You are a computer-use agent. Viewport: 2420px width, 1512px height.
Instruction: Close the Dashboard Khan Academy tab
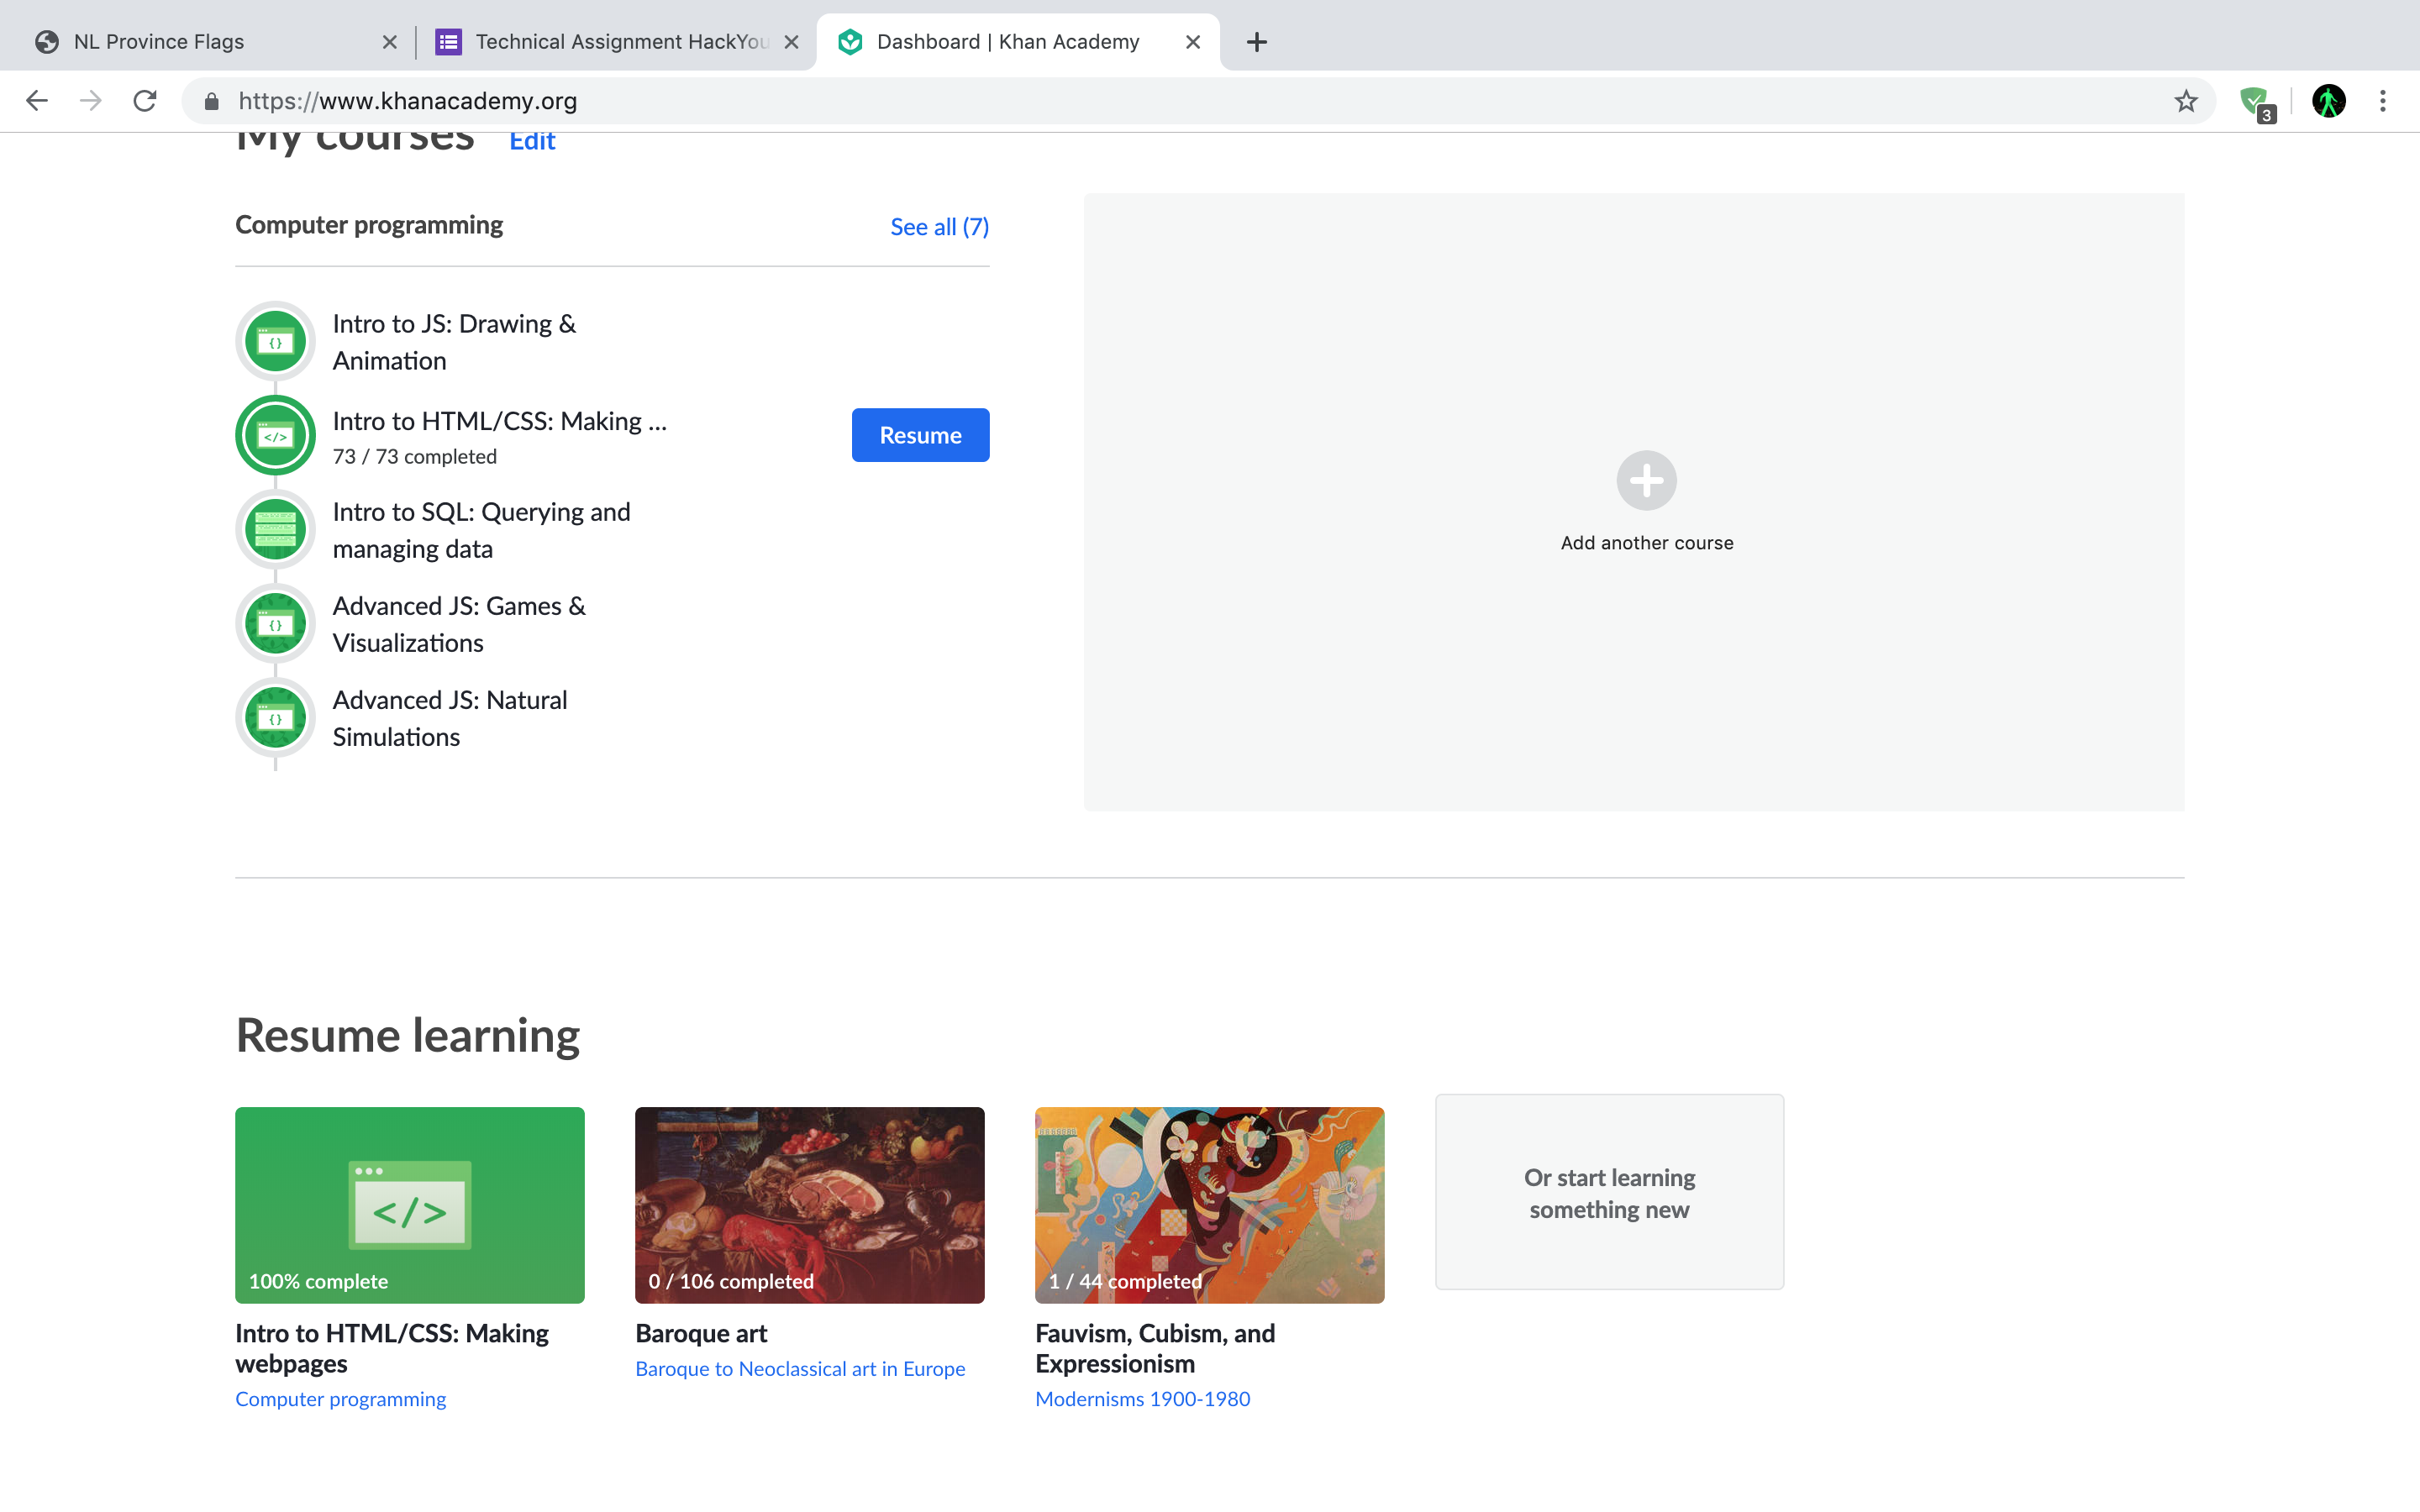(x=1193, y=42)
